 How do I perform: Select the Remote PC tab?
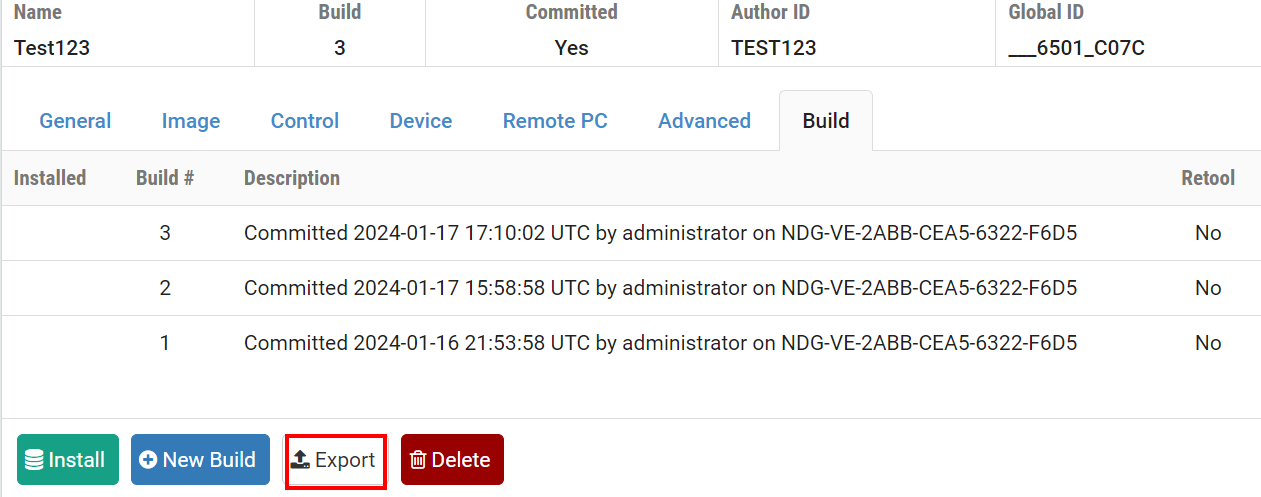555,121
